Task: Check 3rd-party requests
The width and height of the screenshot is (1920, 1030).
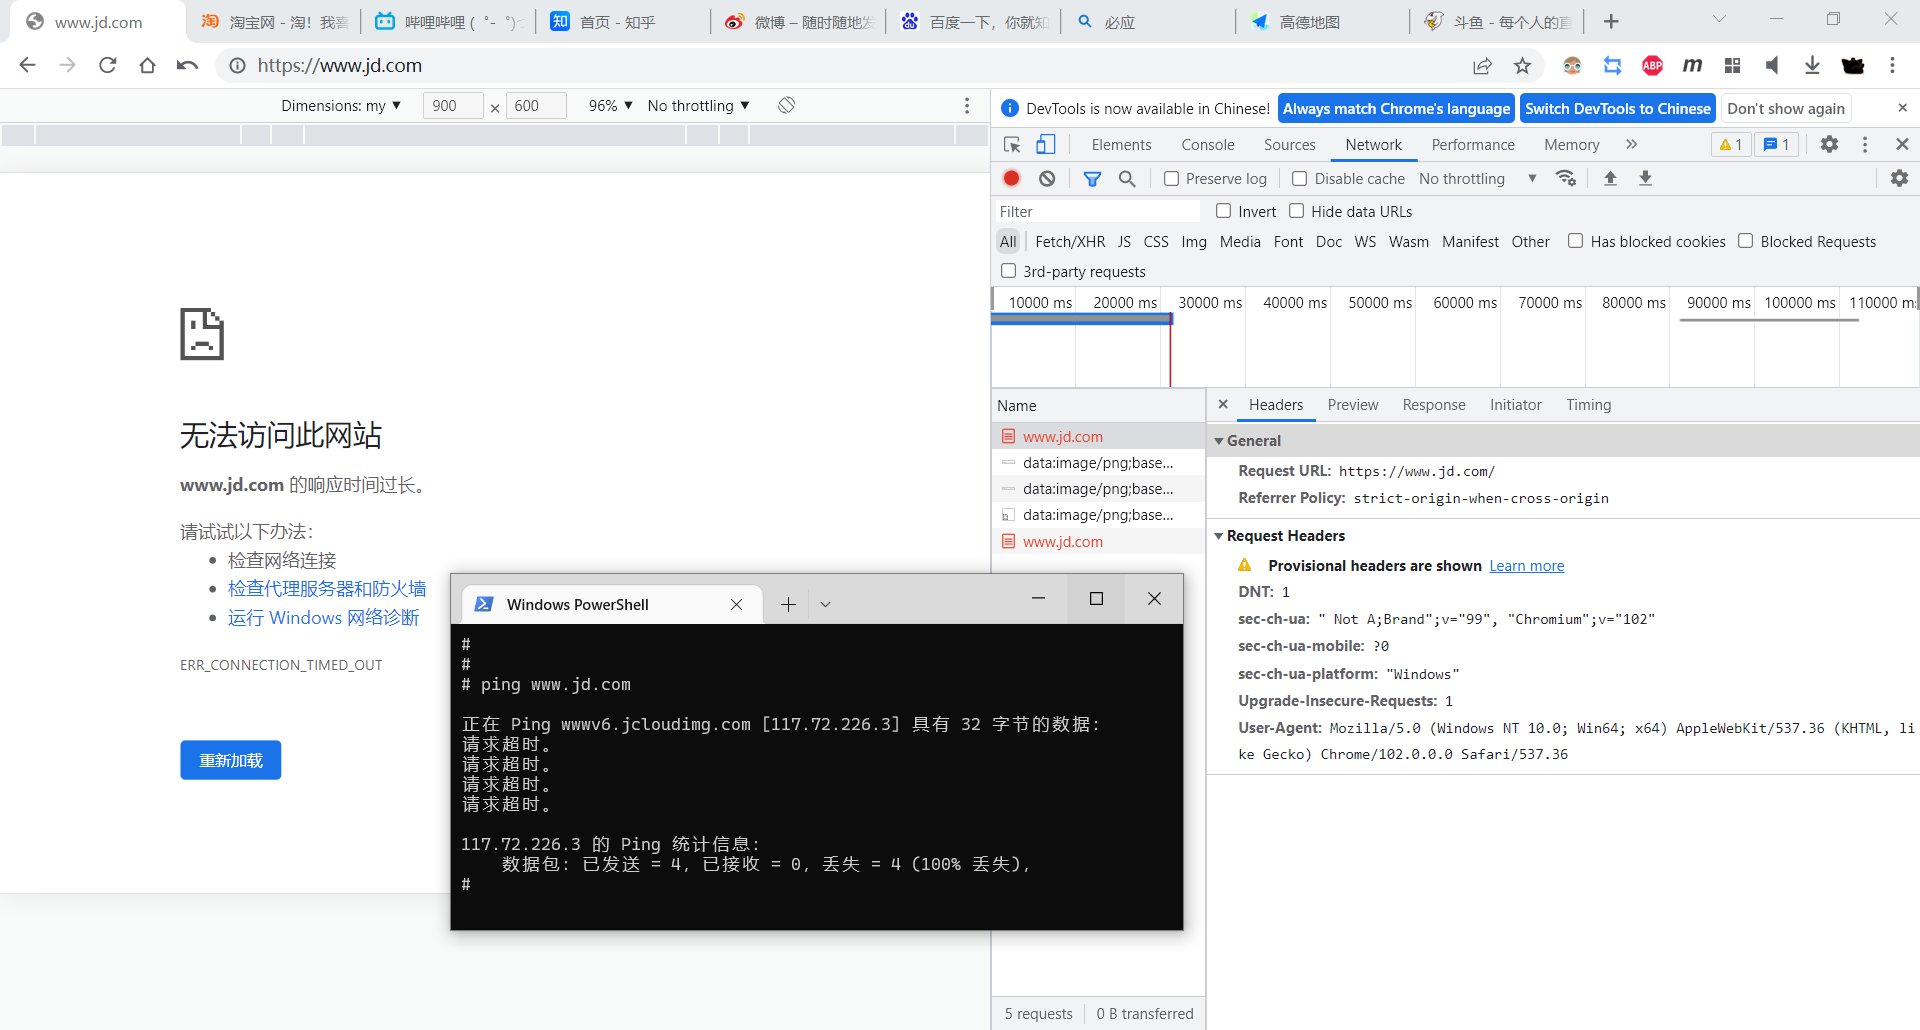Action: [x=1008, y=271]
